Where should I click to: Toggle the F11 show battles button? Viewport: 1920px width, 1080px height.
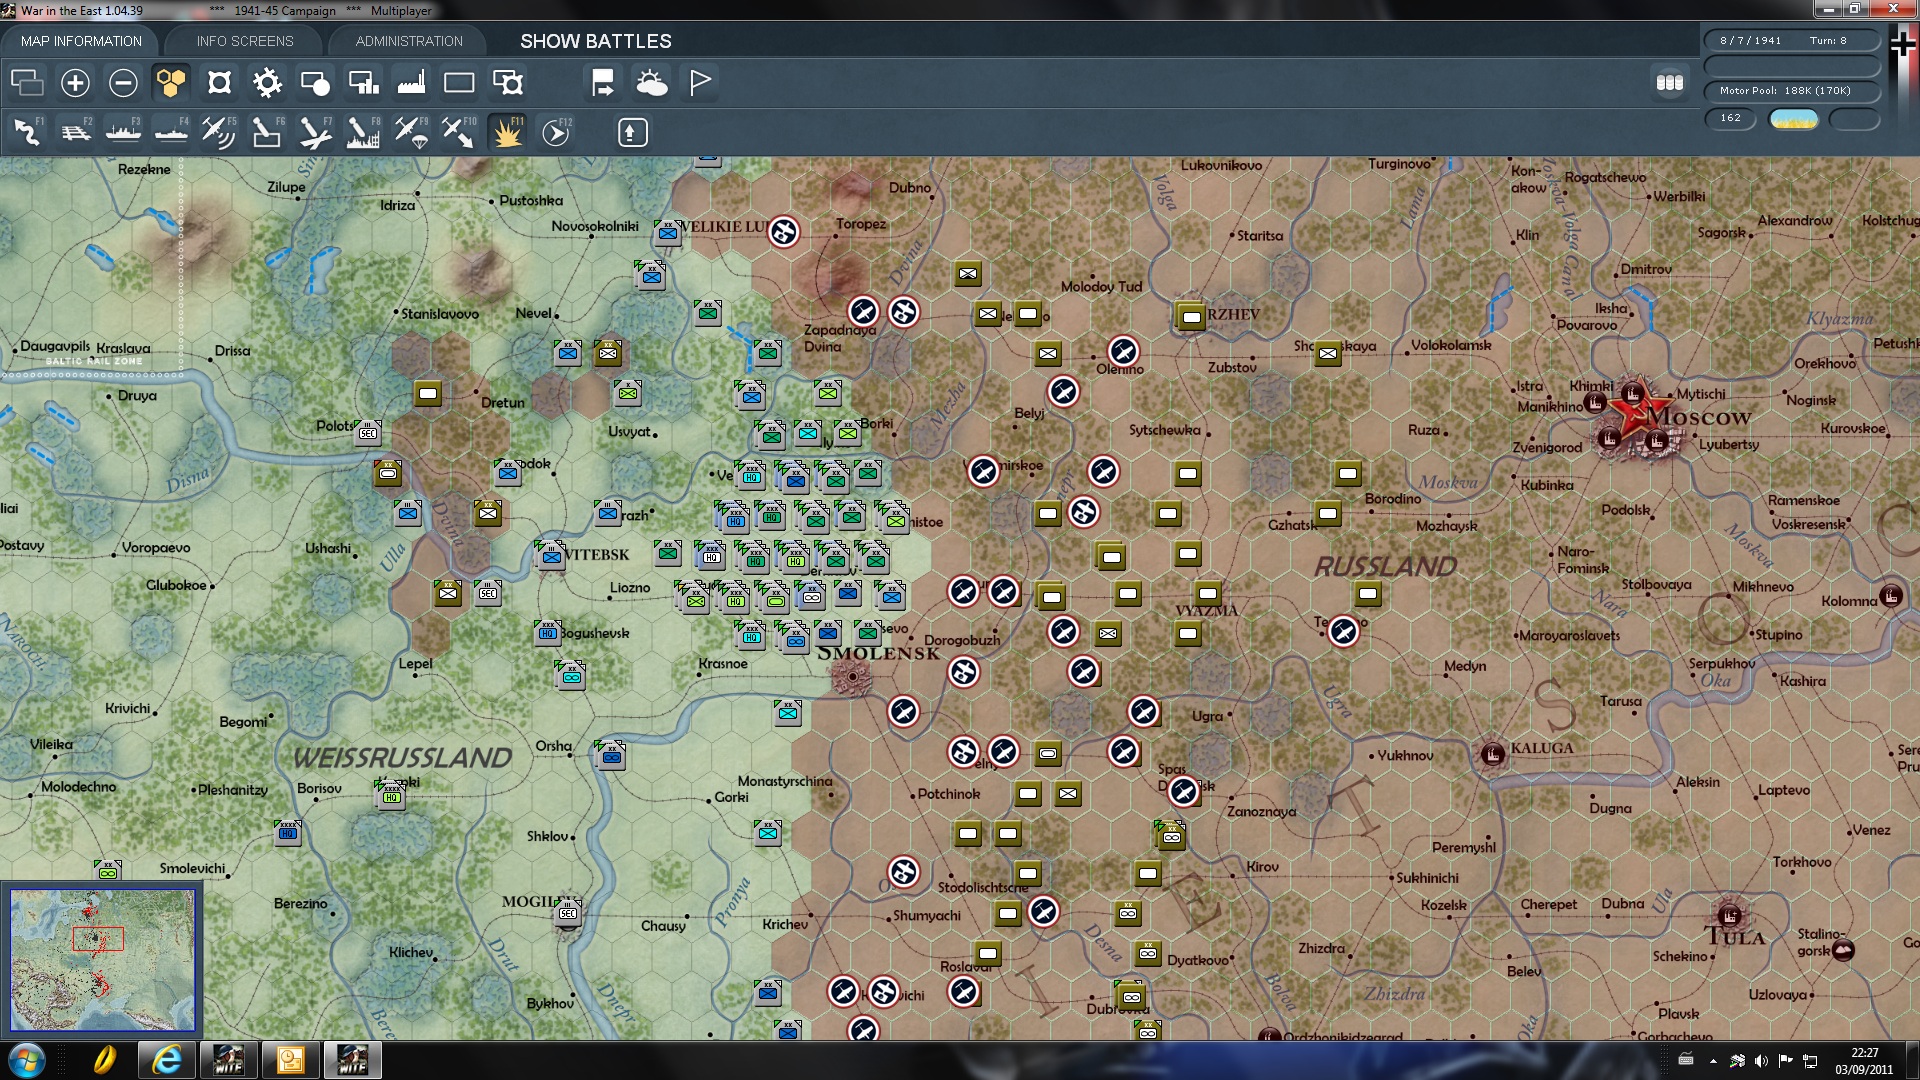tap(507, 132)
